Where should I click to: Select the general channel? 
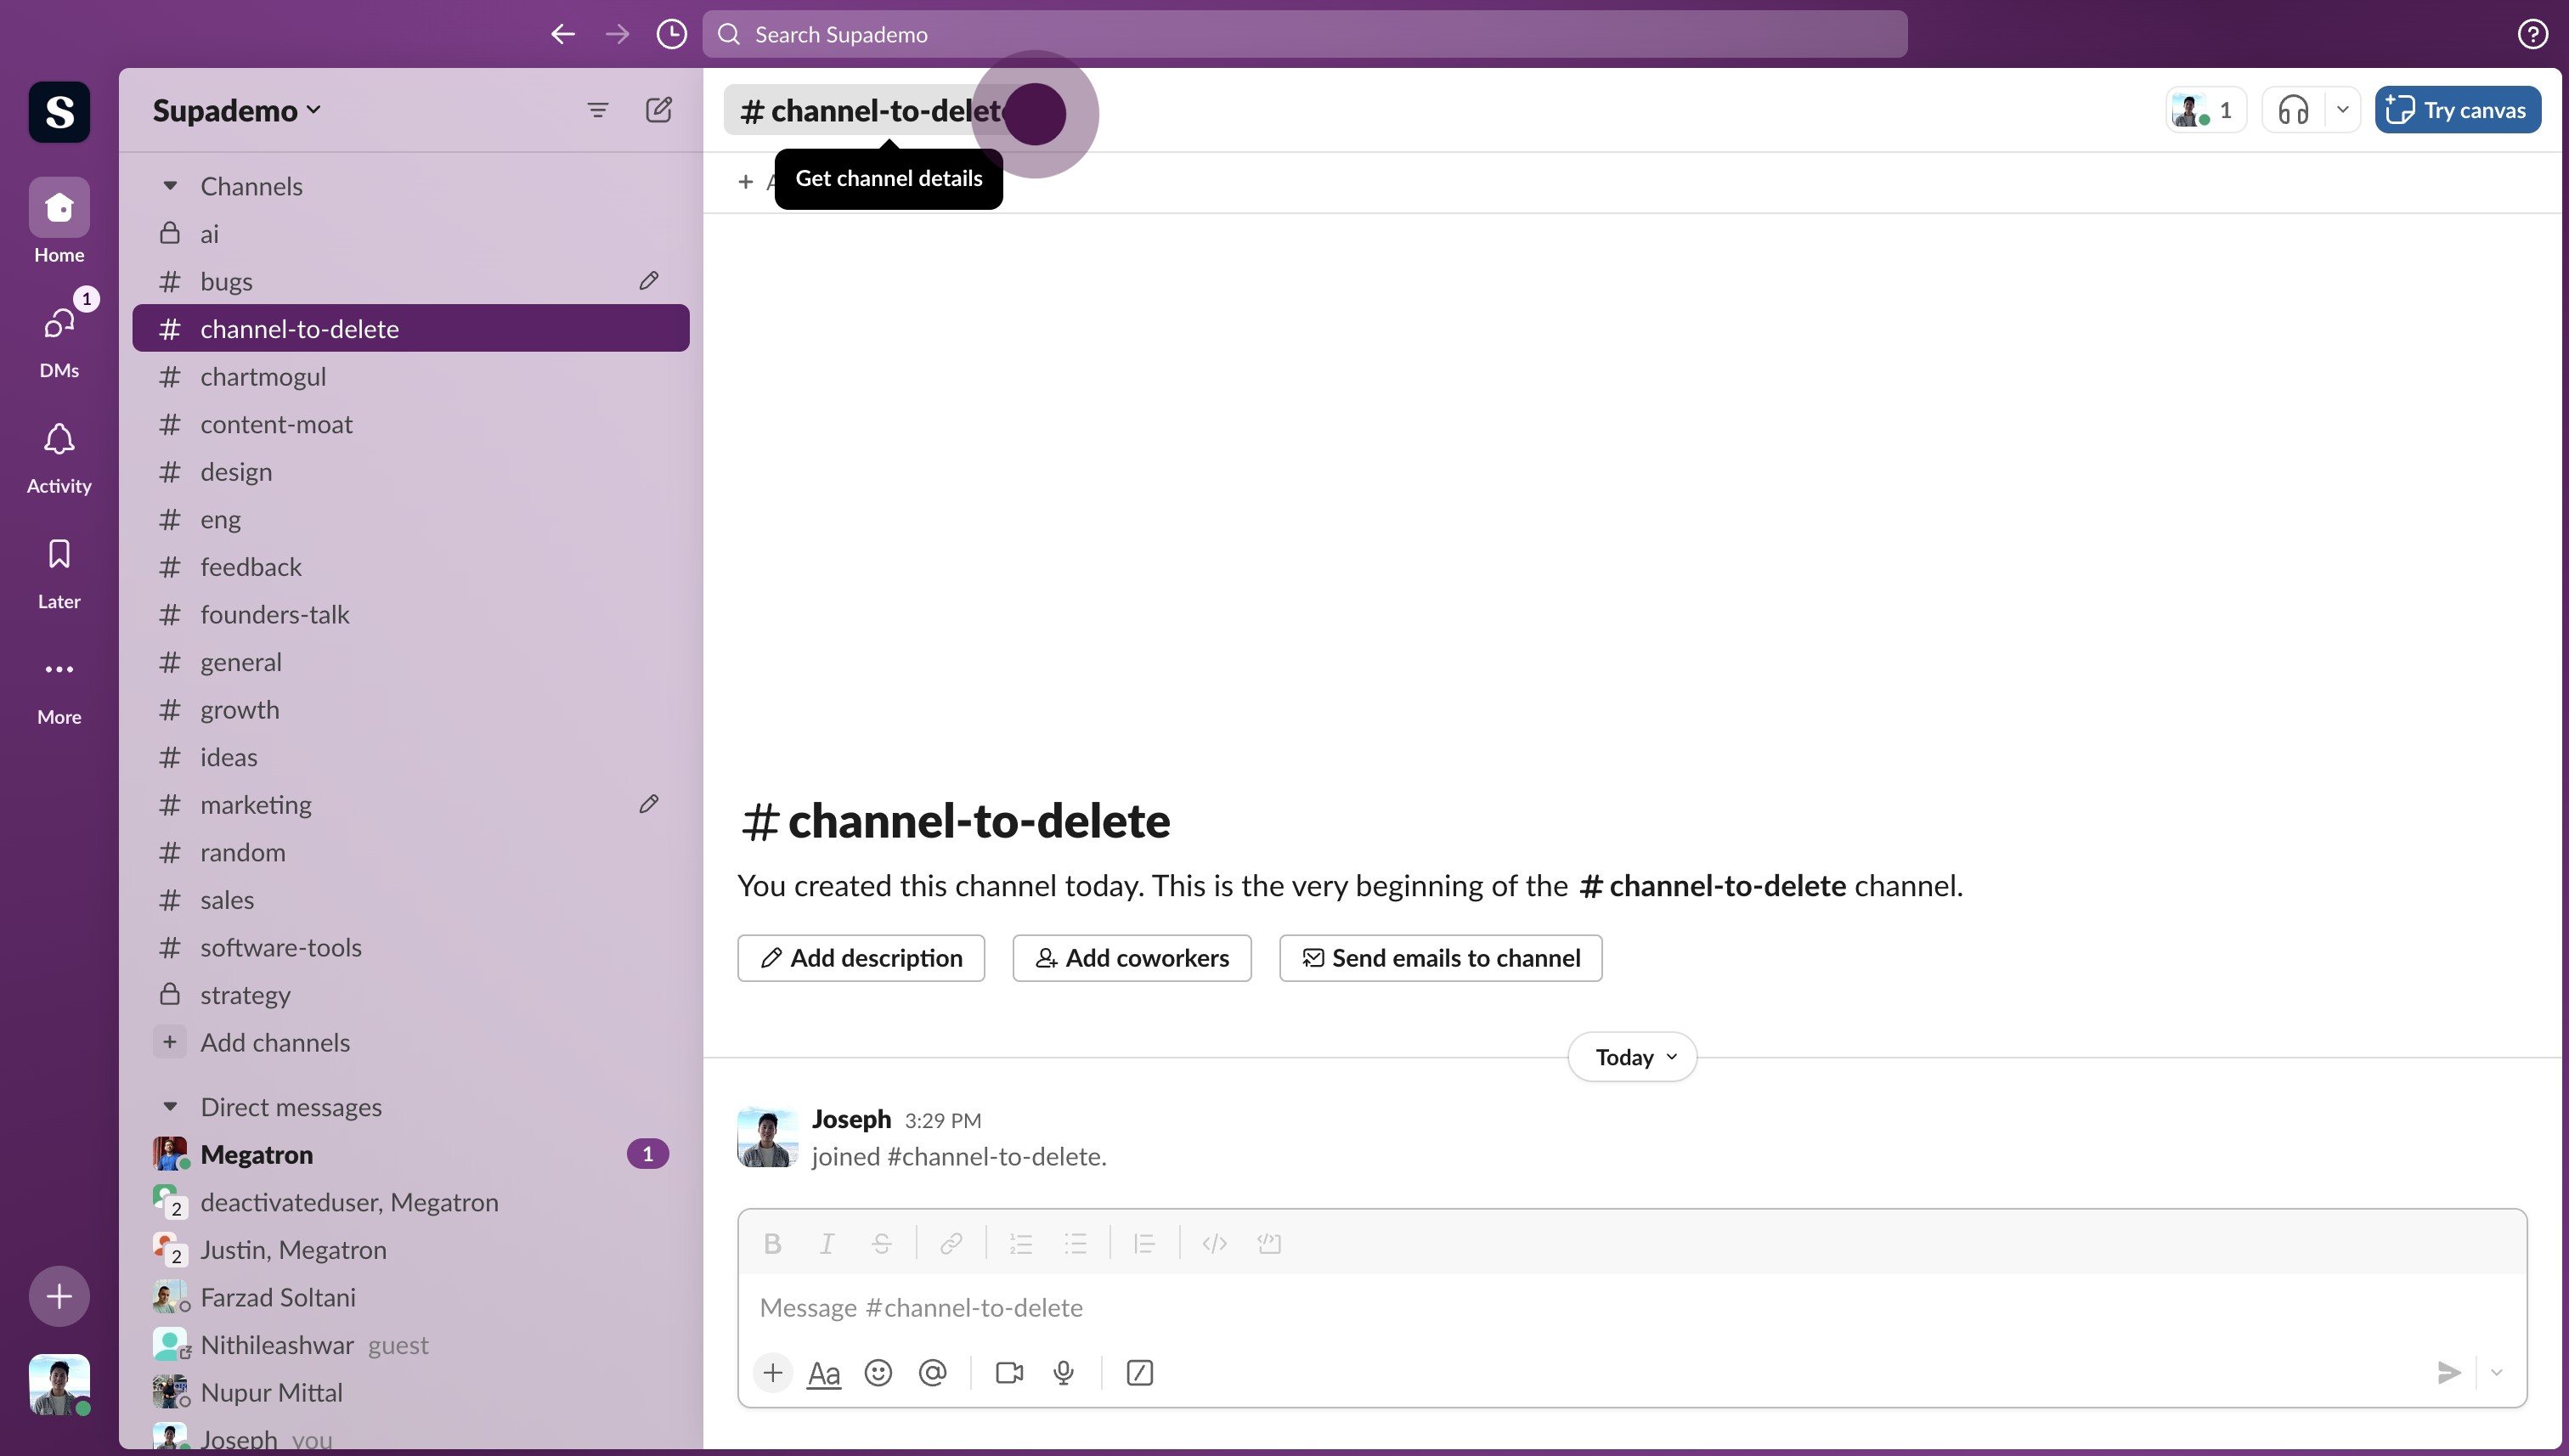click(240, 662)
